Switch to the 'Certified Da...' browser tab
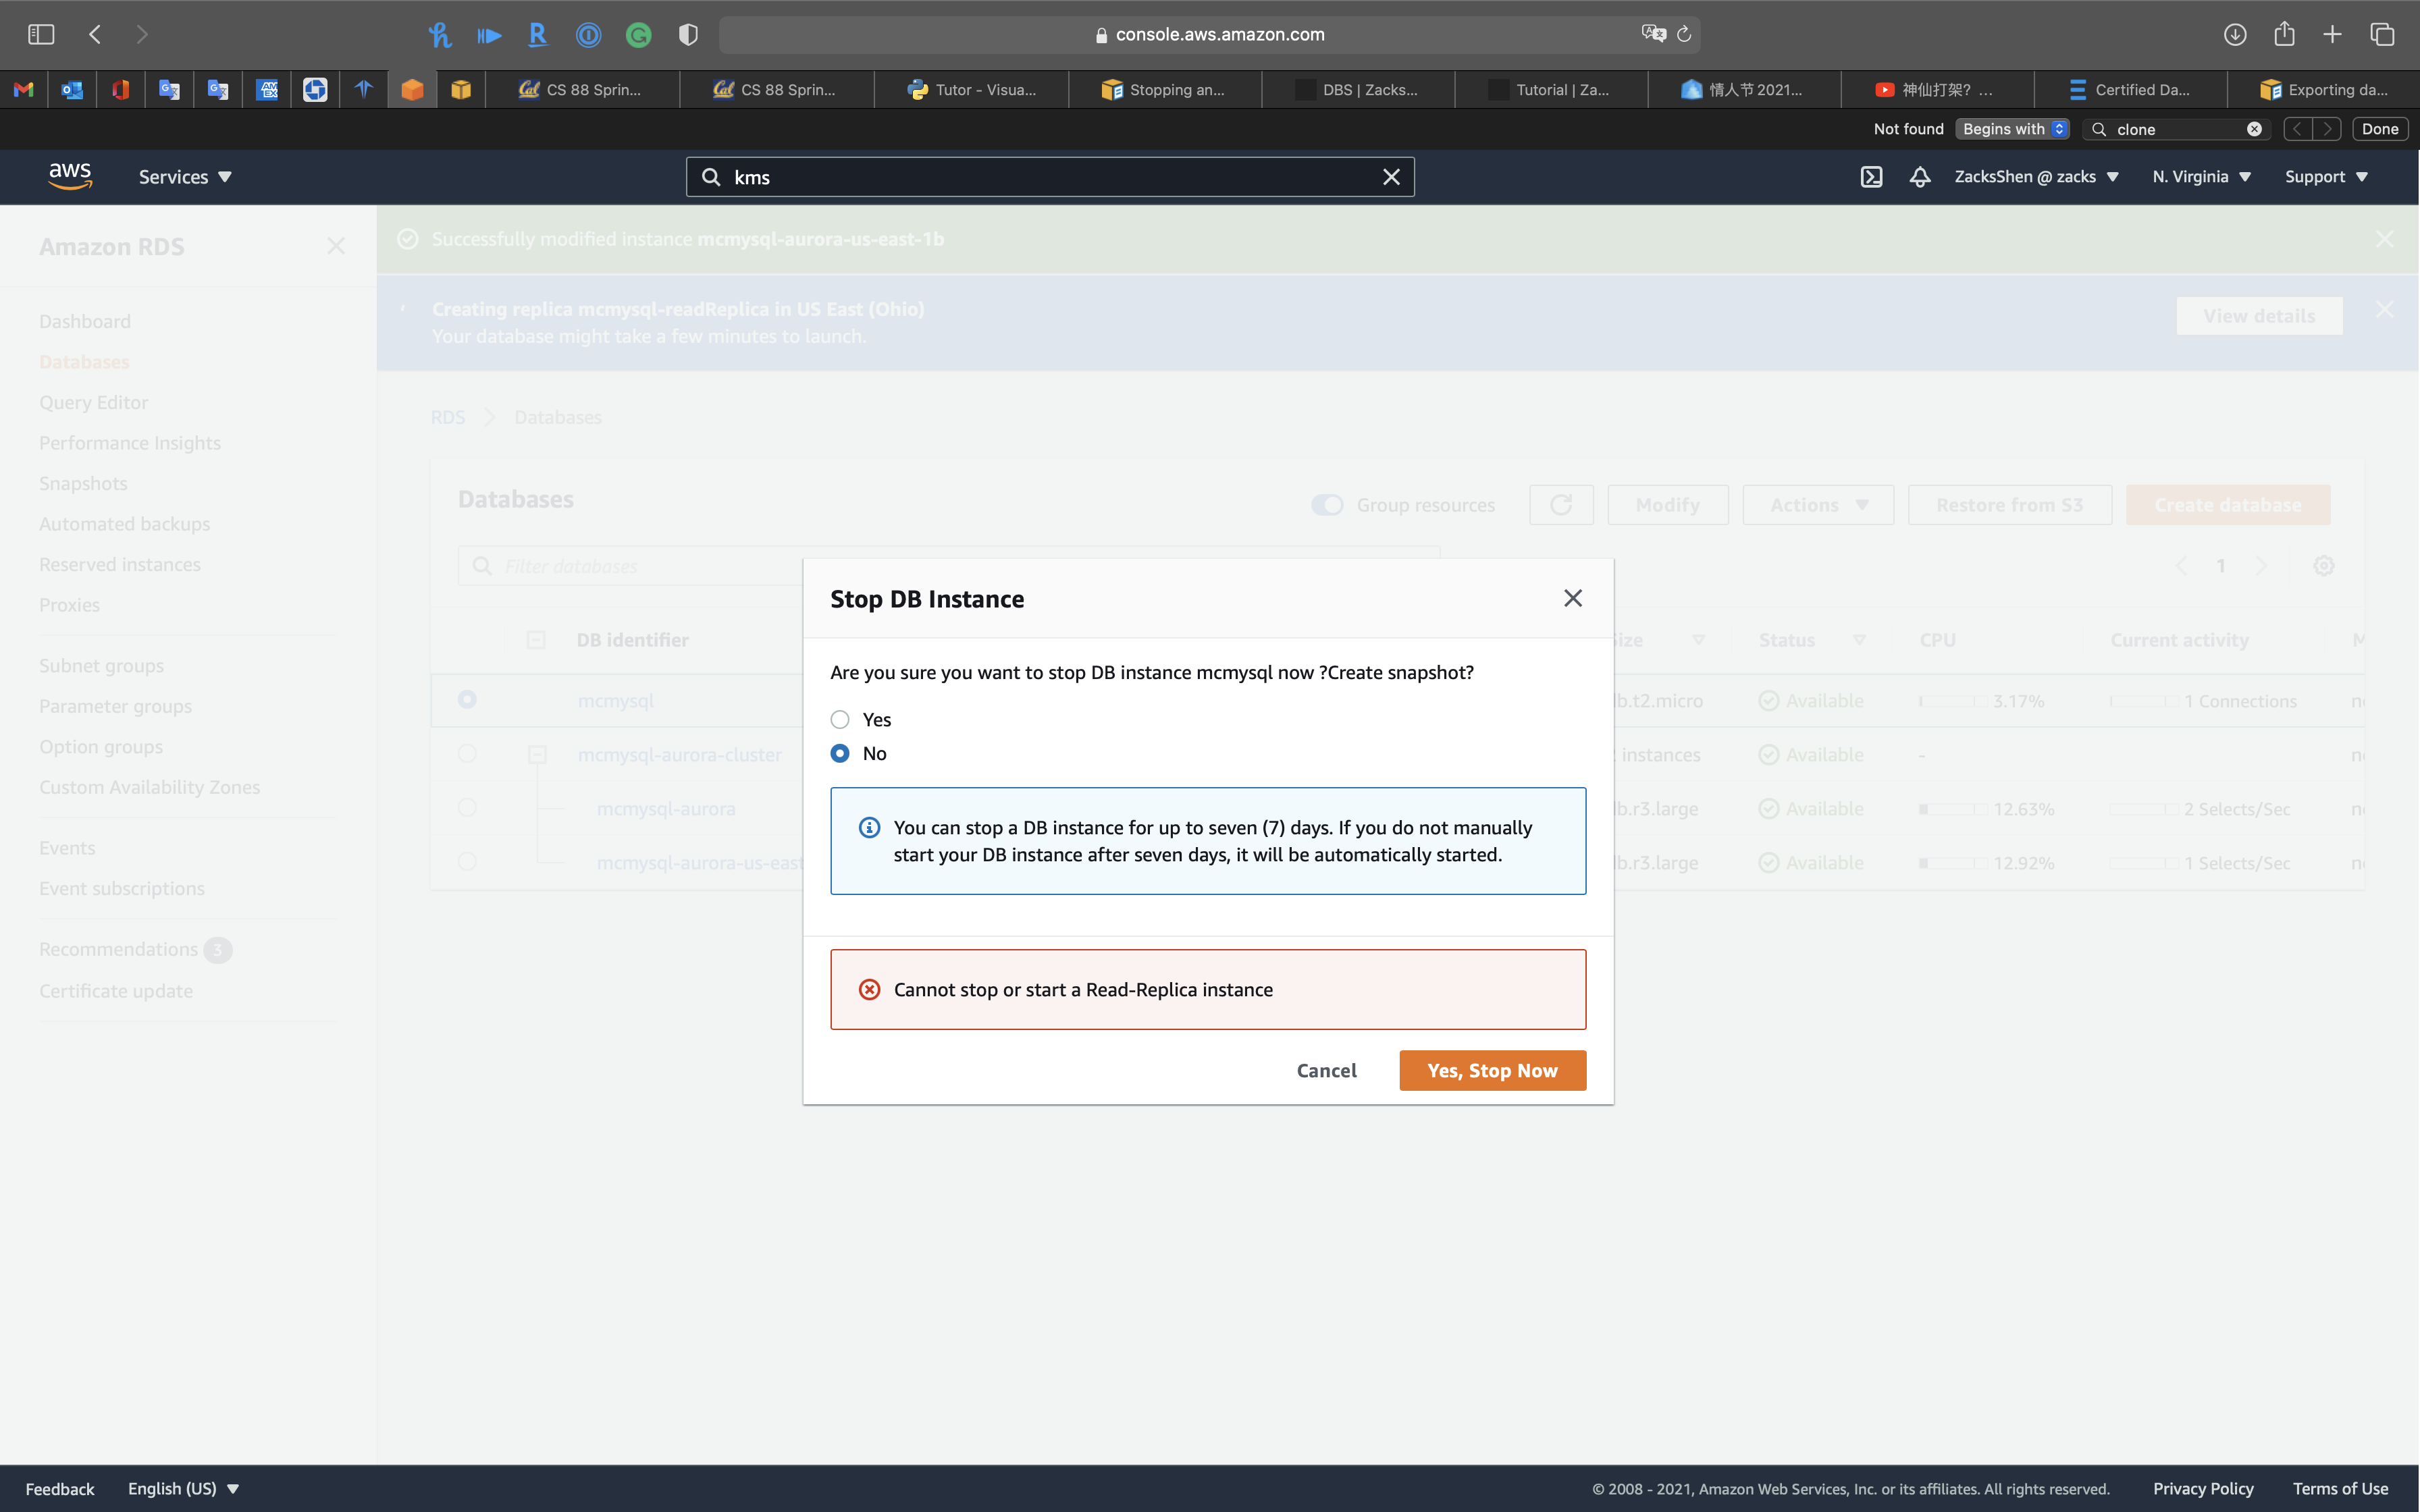Screen dimensions: 2420x1512 (2130, 90)
